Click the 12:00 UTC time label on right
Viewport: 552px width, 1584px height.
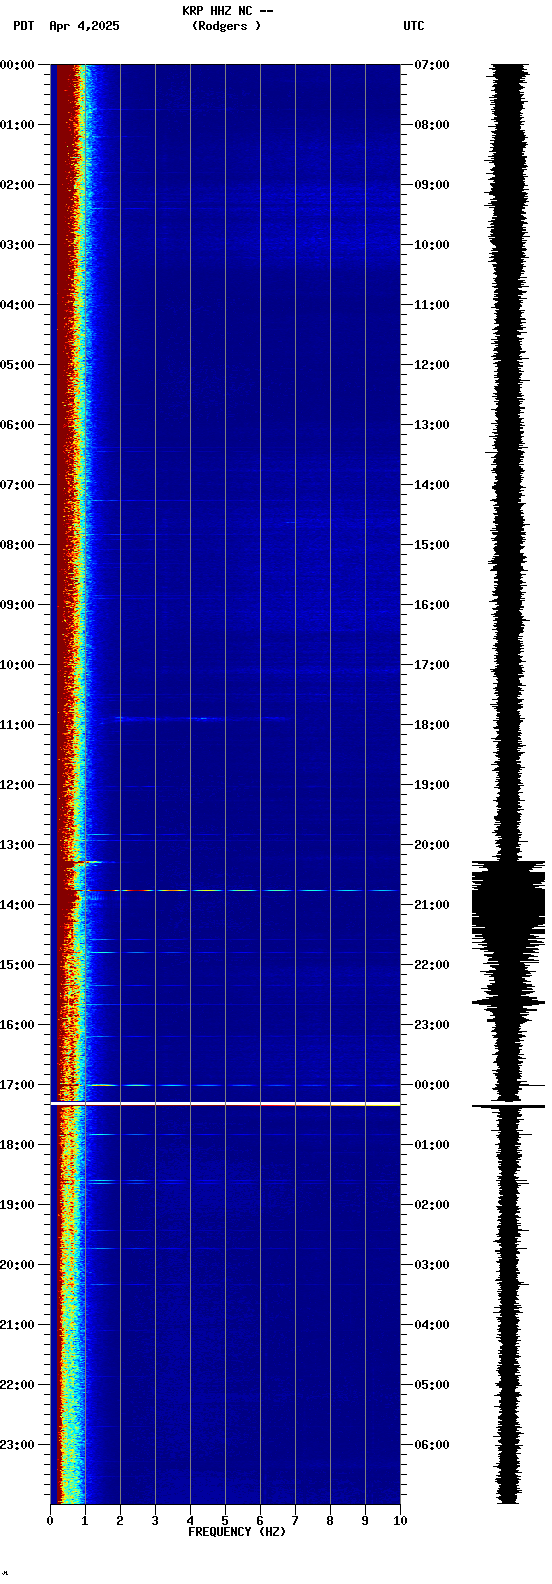click(432, 365)
